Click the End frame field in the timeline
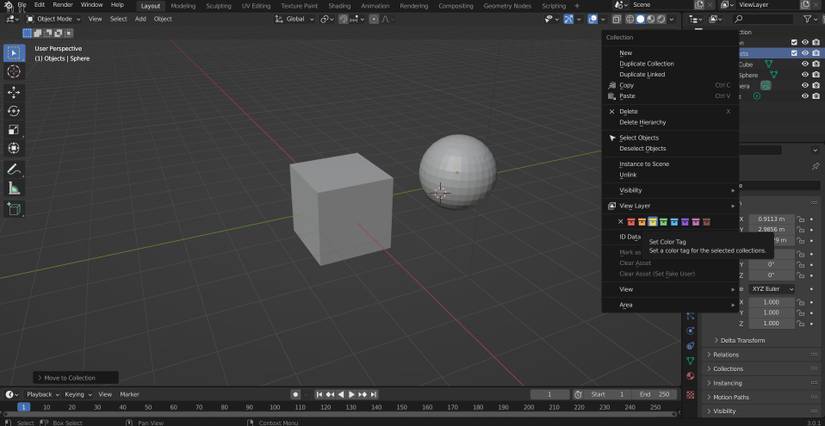Viewport: 825px width, 426px height. [x=655, y=394]
